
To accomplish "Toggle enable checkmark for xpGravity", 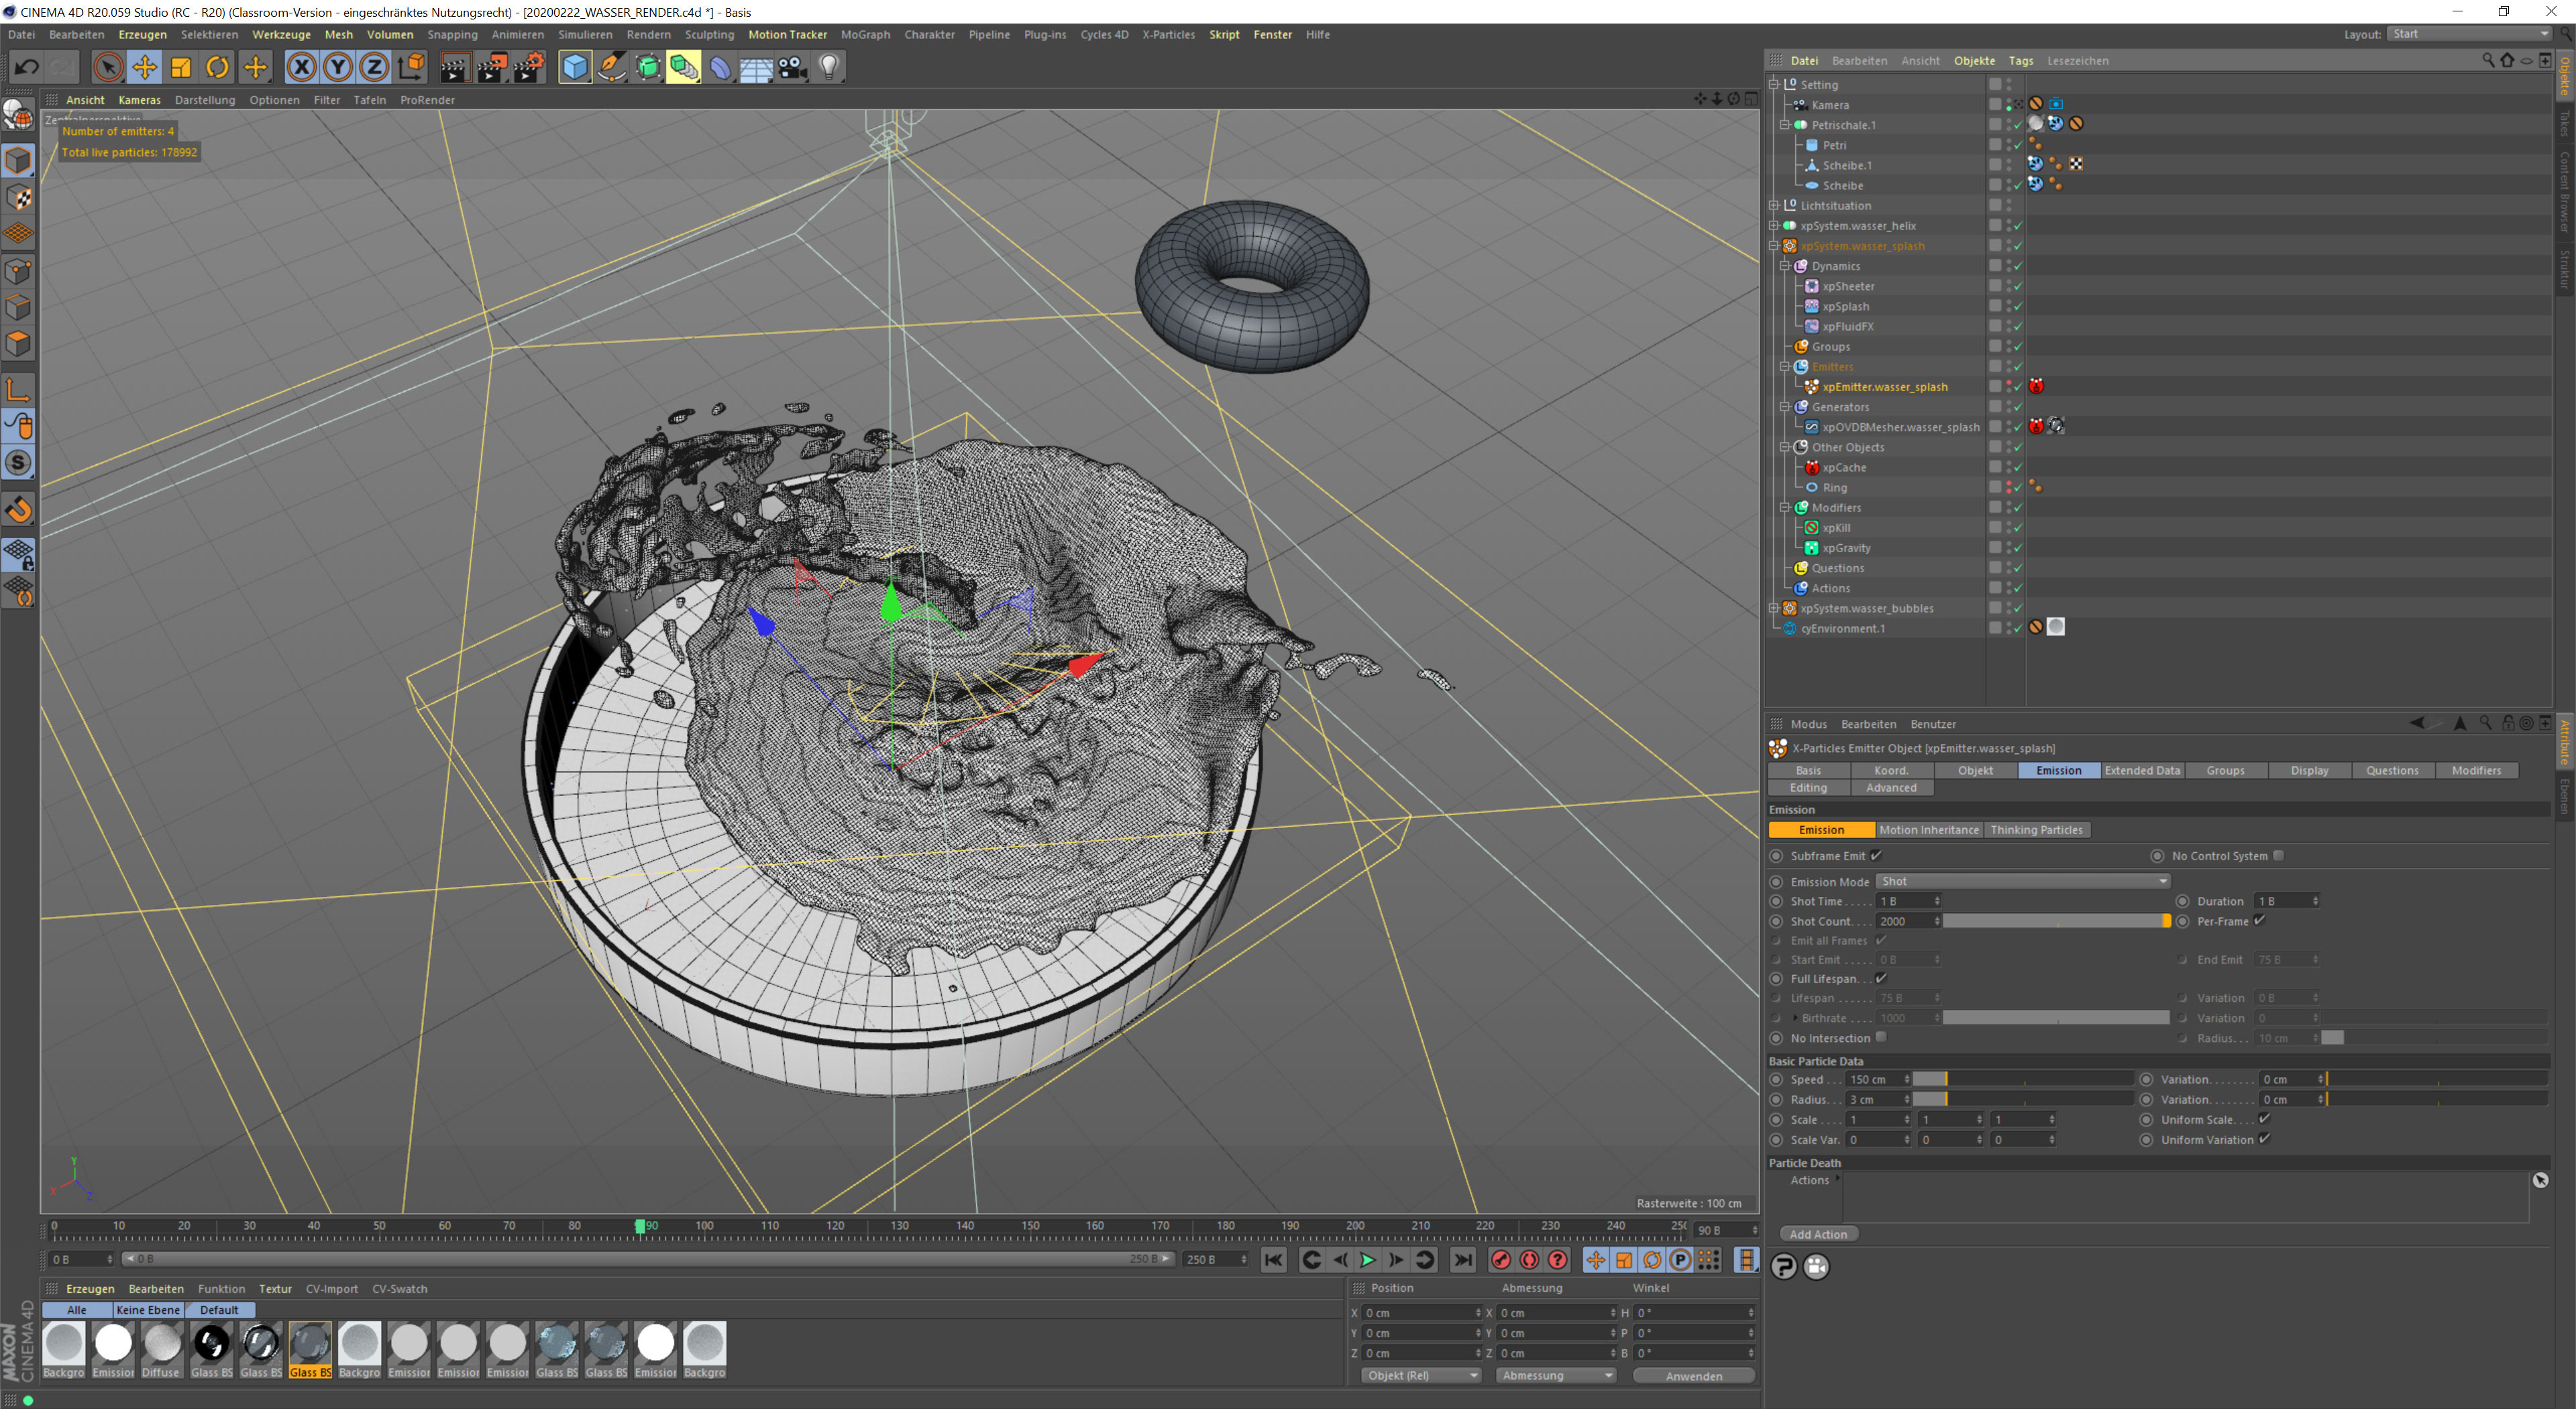I will (x=2018, y=548).
